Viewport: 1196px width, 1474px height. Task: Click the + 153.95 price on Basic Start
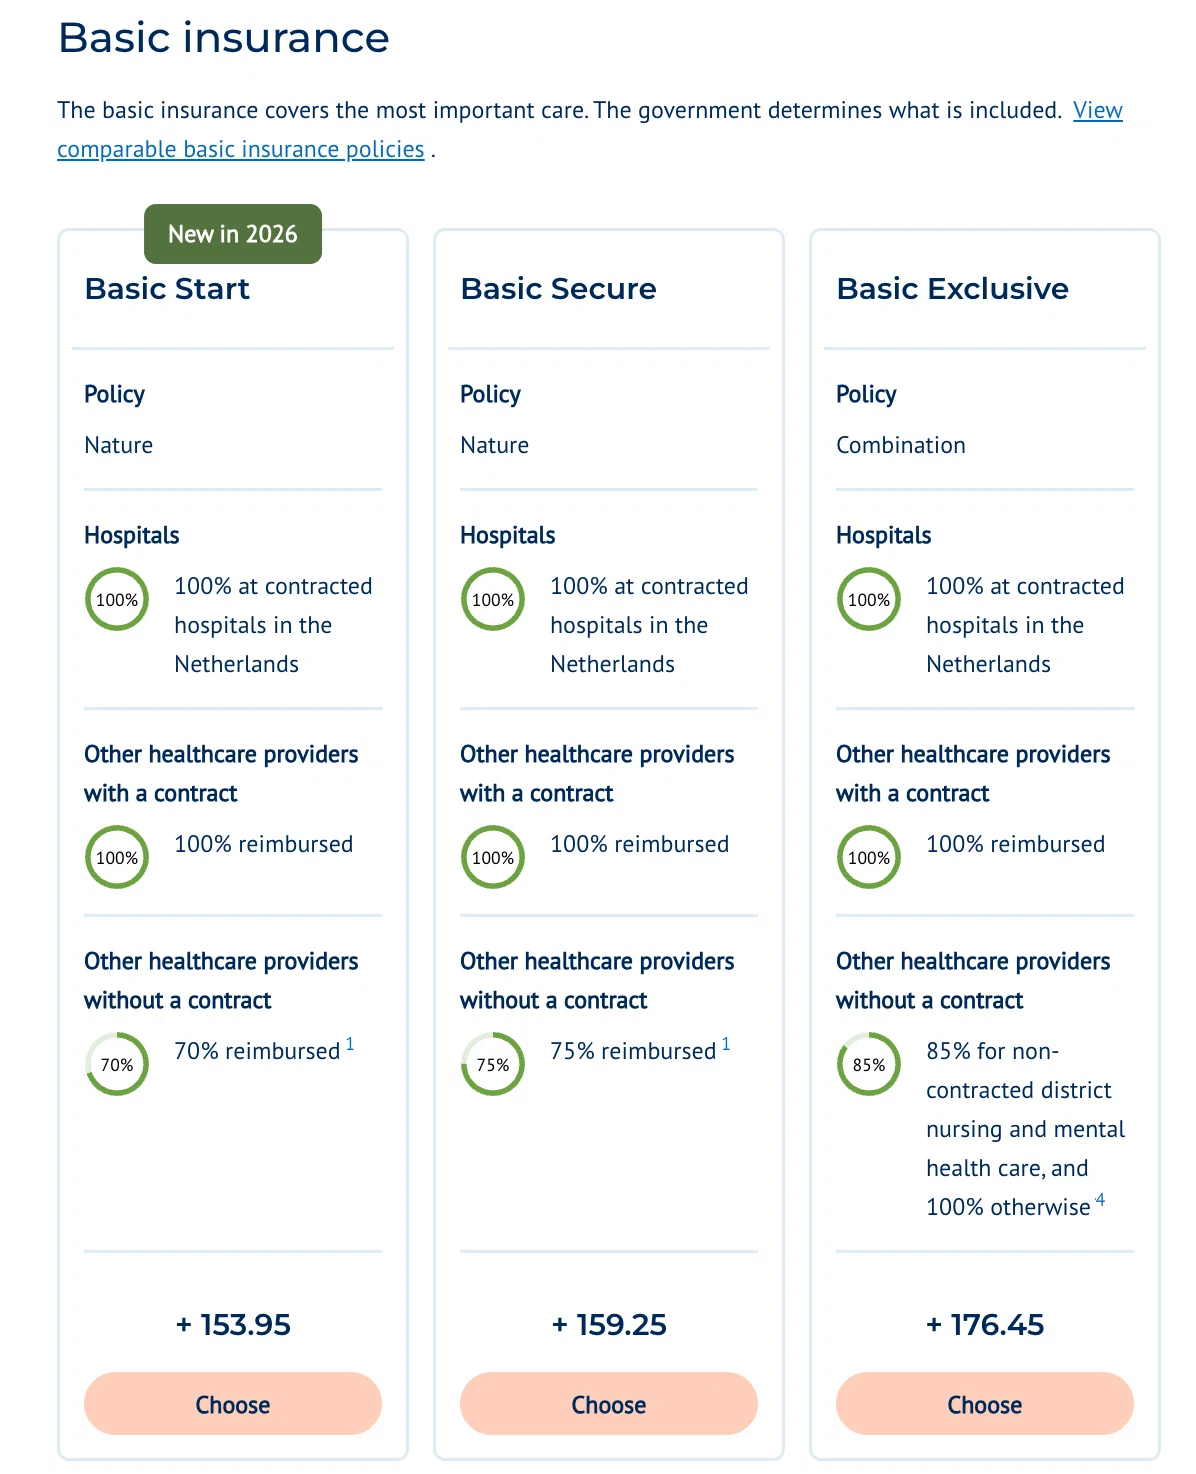[233, 1325]
